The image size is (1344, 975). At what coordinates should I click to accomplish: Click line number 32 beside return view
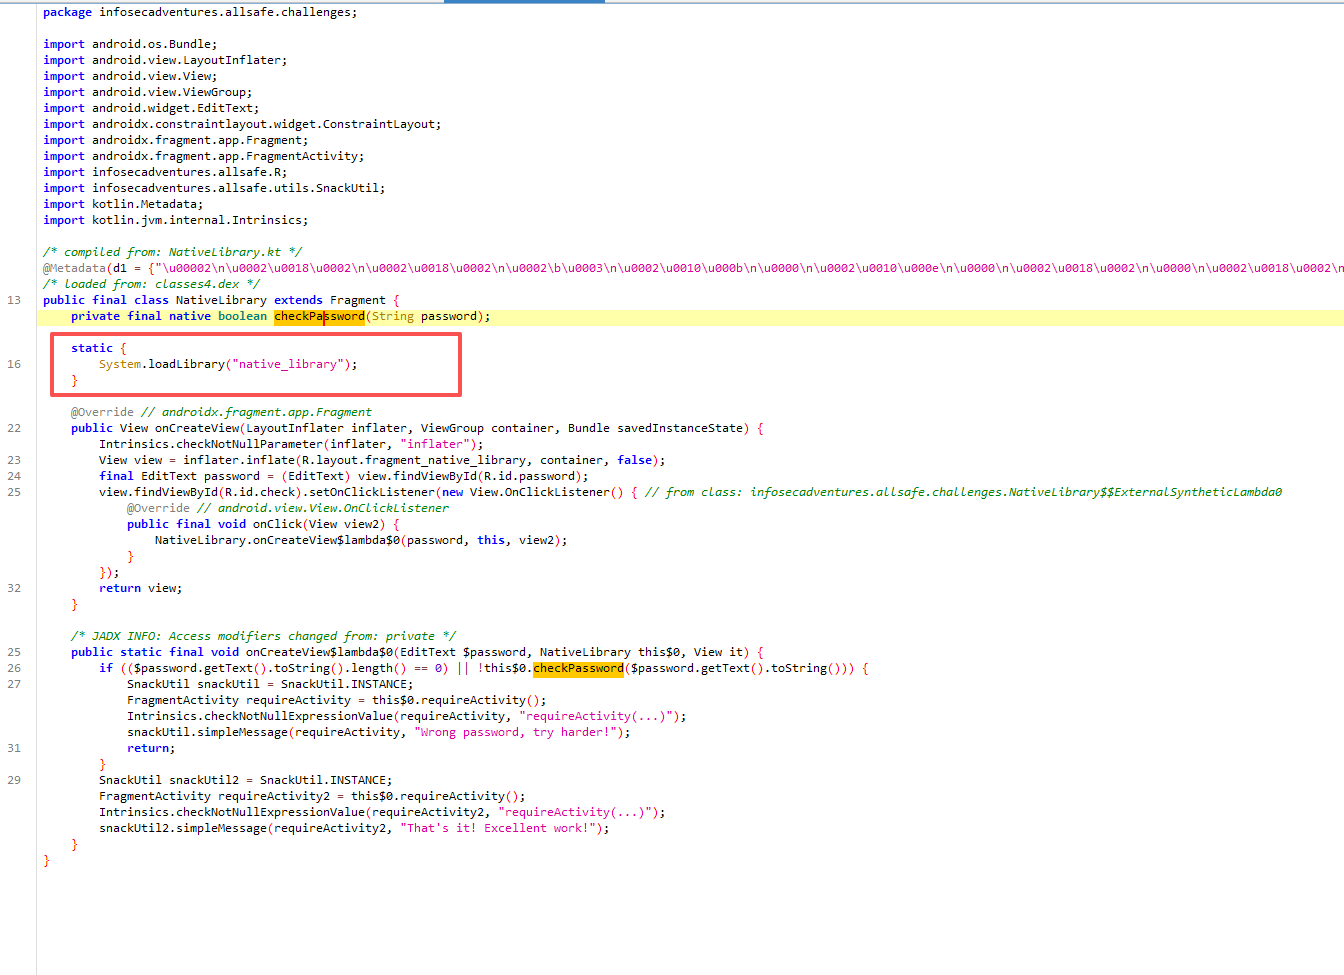(x=14, y=588)
